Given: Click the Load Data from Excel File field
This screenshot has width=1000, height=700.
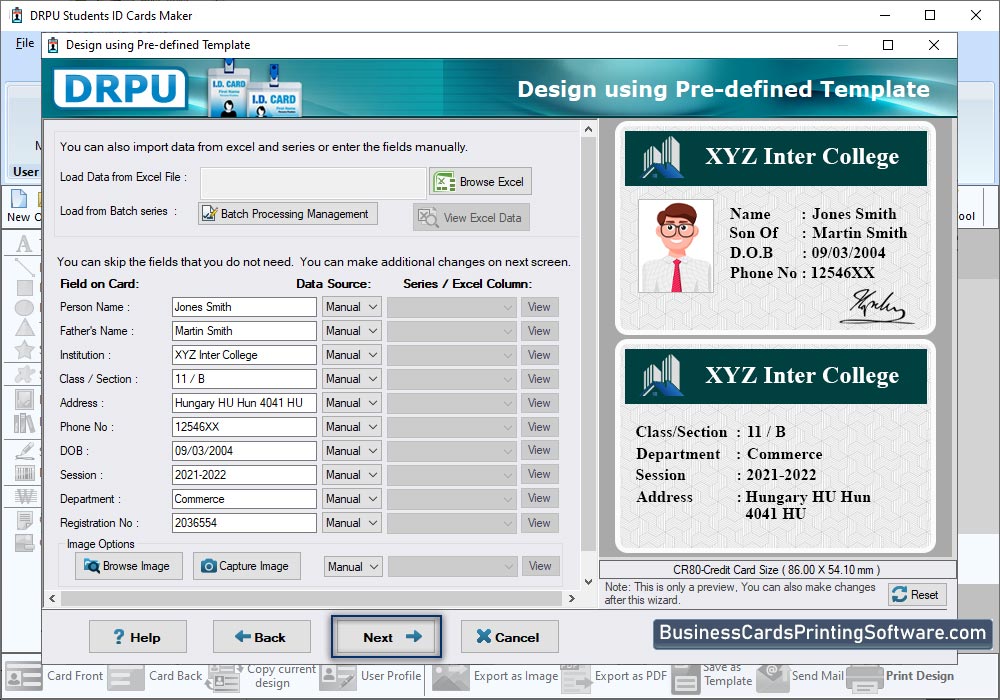Looking at the screenshot, I should 313,183.
